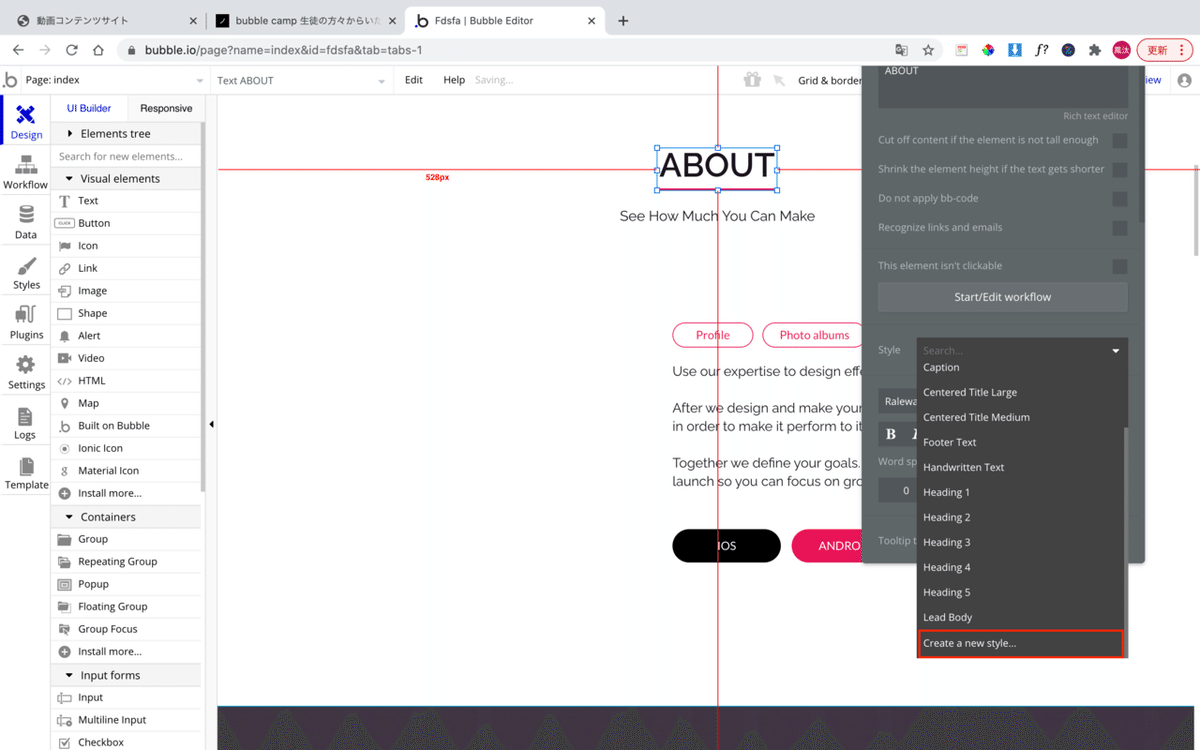The width and height of the screenshot is (1200, 750).
Task: Collapse left panel with arrow handle
Action: point(211,425)
